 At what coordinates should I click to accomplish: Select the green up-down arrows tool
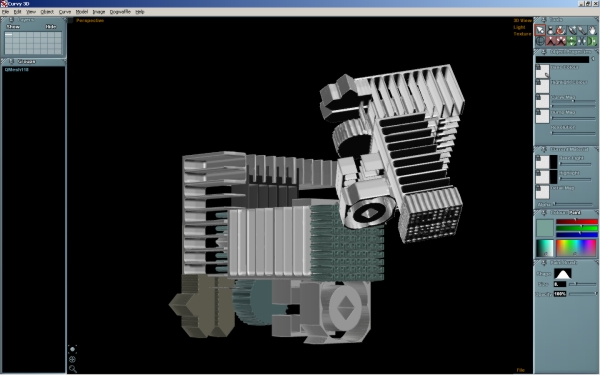(x=571, y=41)
